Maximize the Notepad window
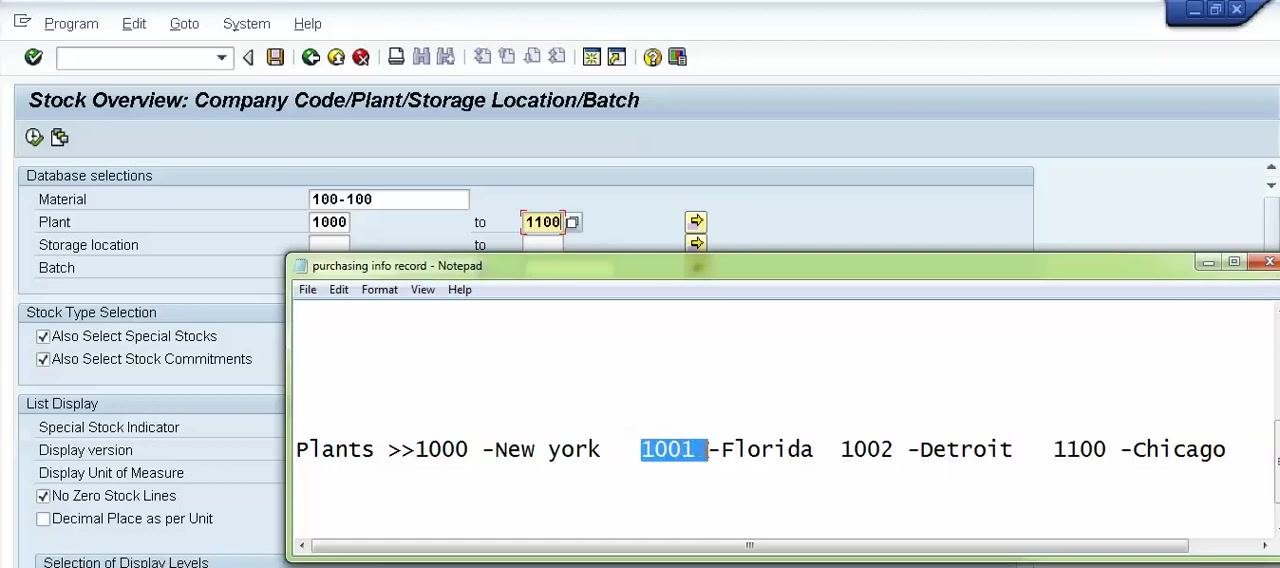This screenshot has height=568, width=1280. (1234, 262)
